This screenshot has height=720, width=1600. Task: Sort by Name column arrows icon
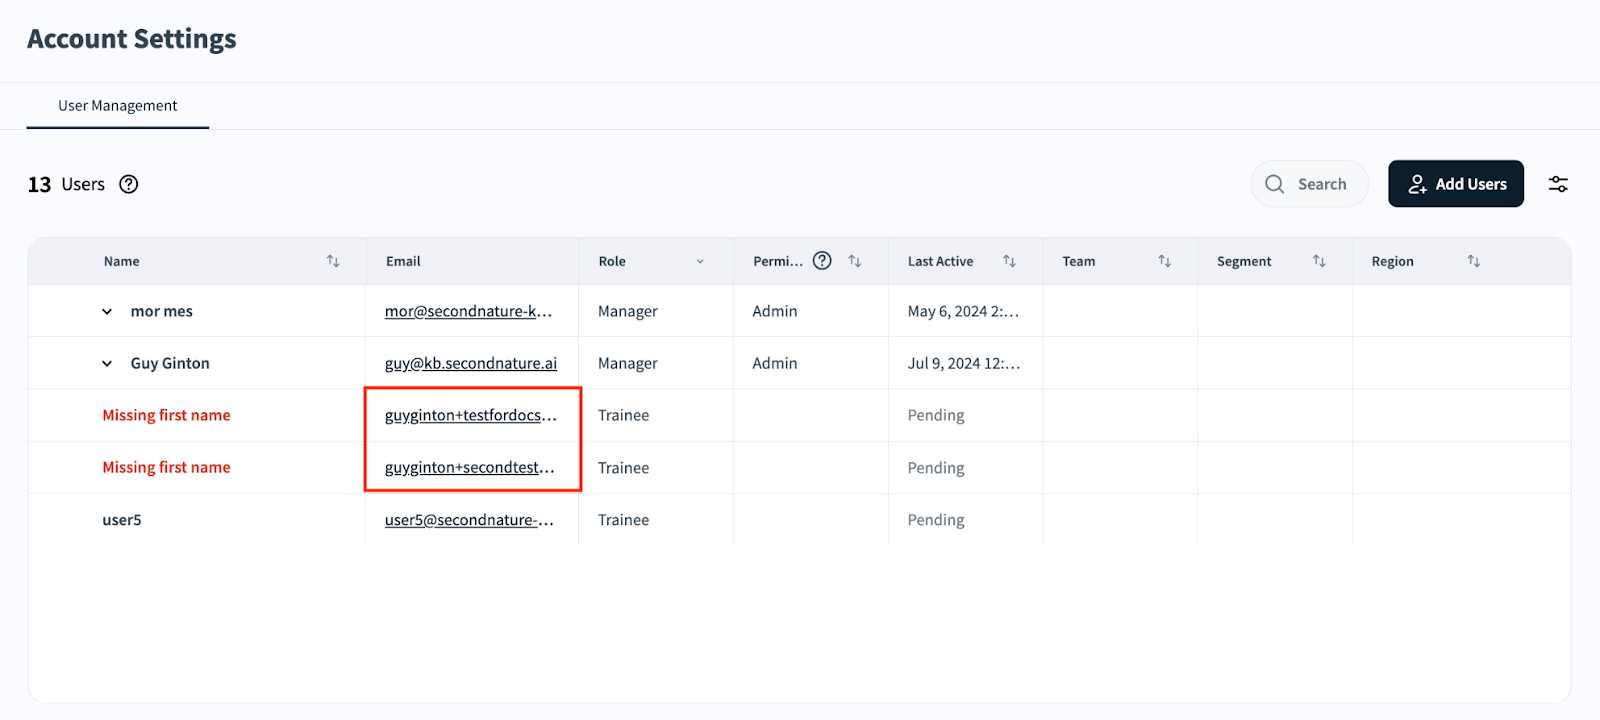tap(333, 261)
